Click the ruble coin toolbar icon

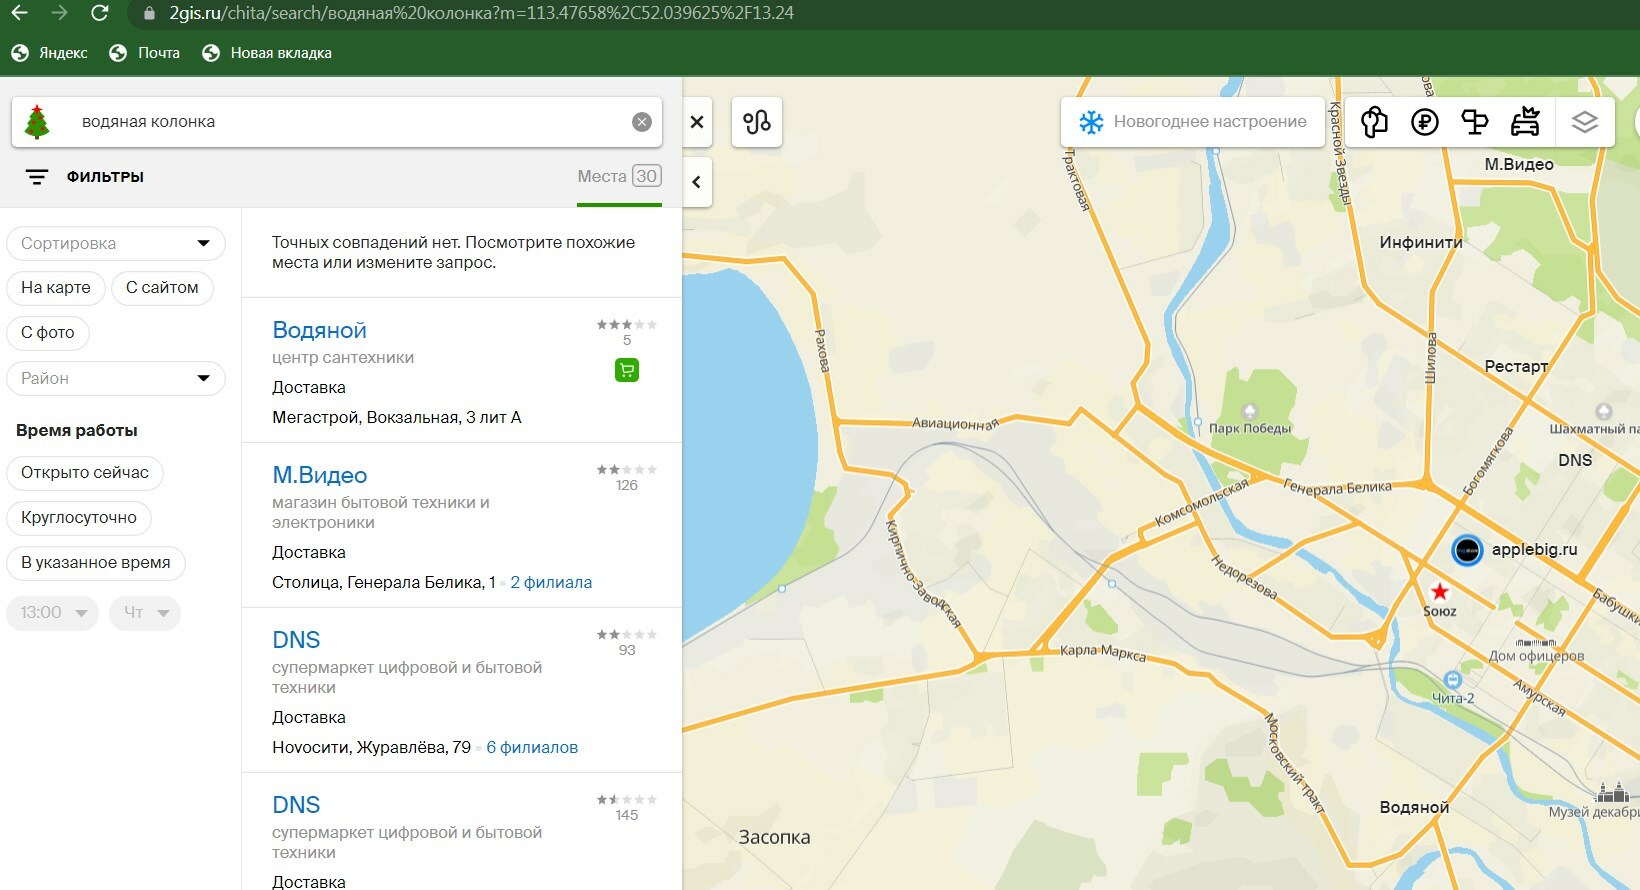(1425, 122)
